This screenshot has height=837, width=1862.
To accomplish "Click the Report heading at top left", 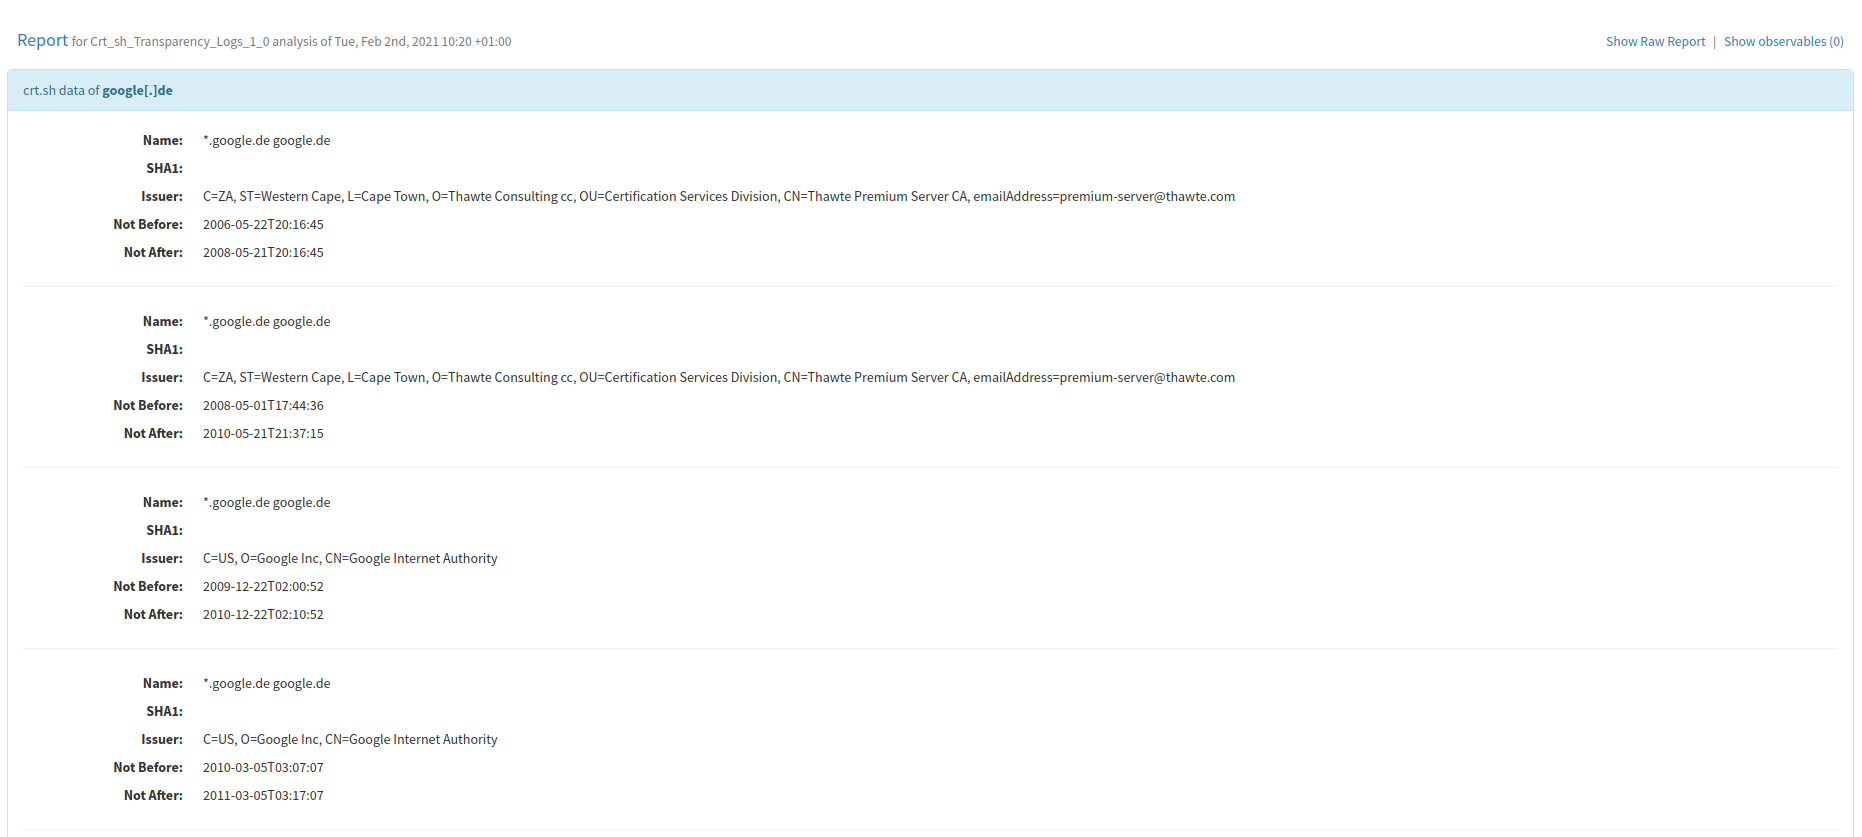I will (x=42, y=40).
